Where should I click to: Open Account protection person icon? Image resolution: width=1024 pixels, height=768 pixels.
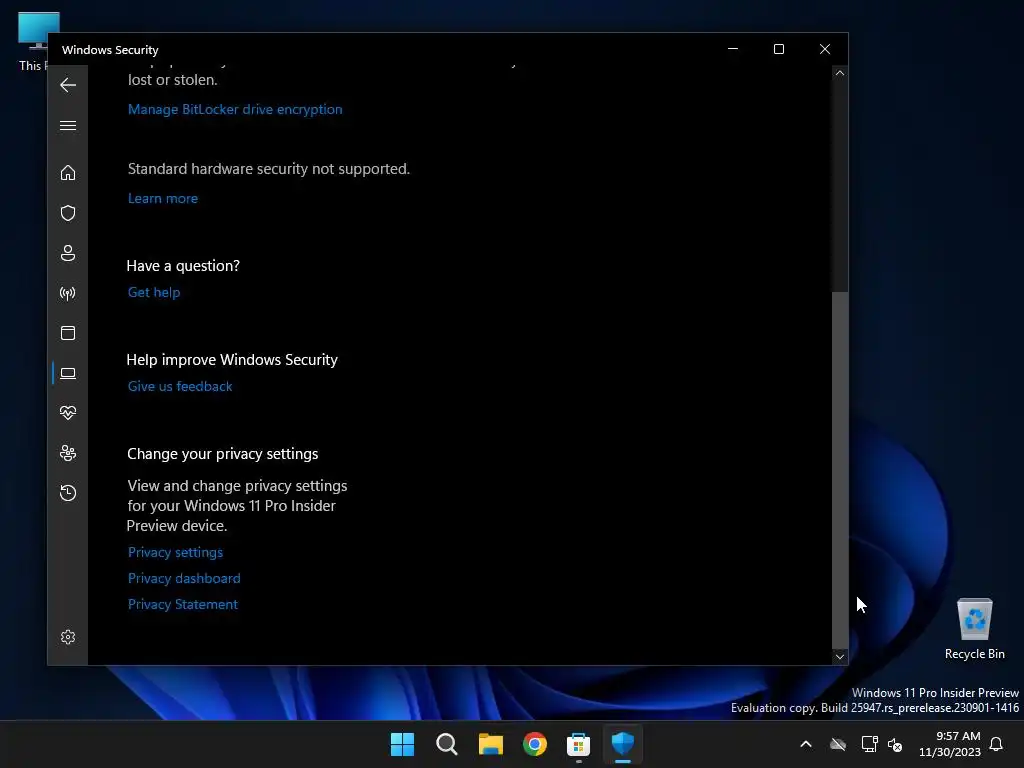tap(68, 253)
